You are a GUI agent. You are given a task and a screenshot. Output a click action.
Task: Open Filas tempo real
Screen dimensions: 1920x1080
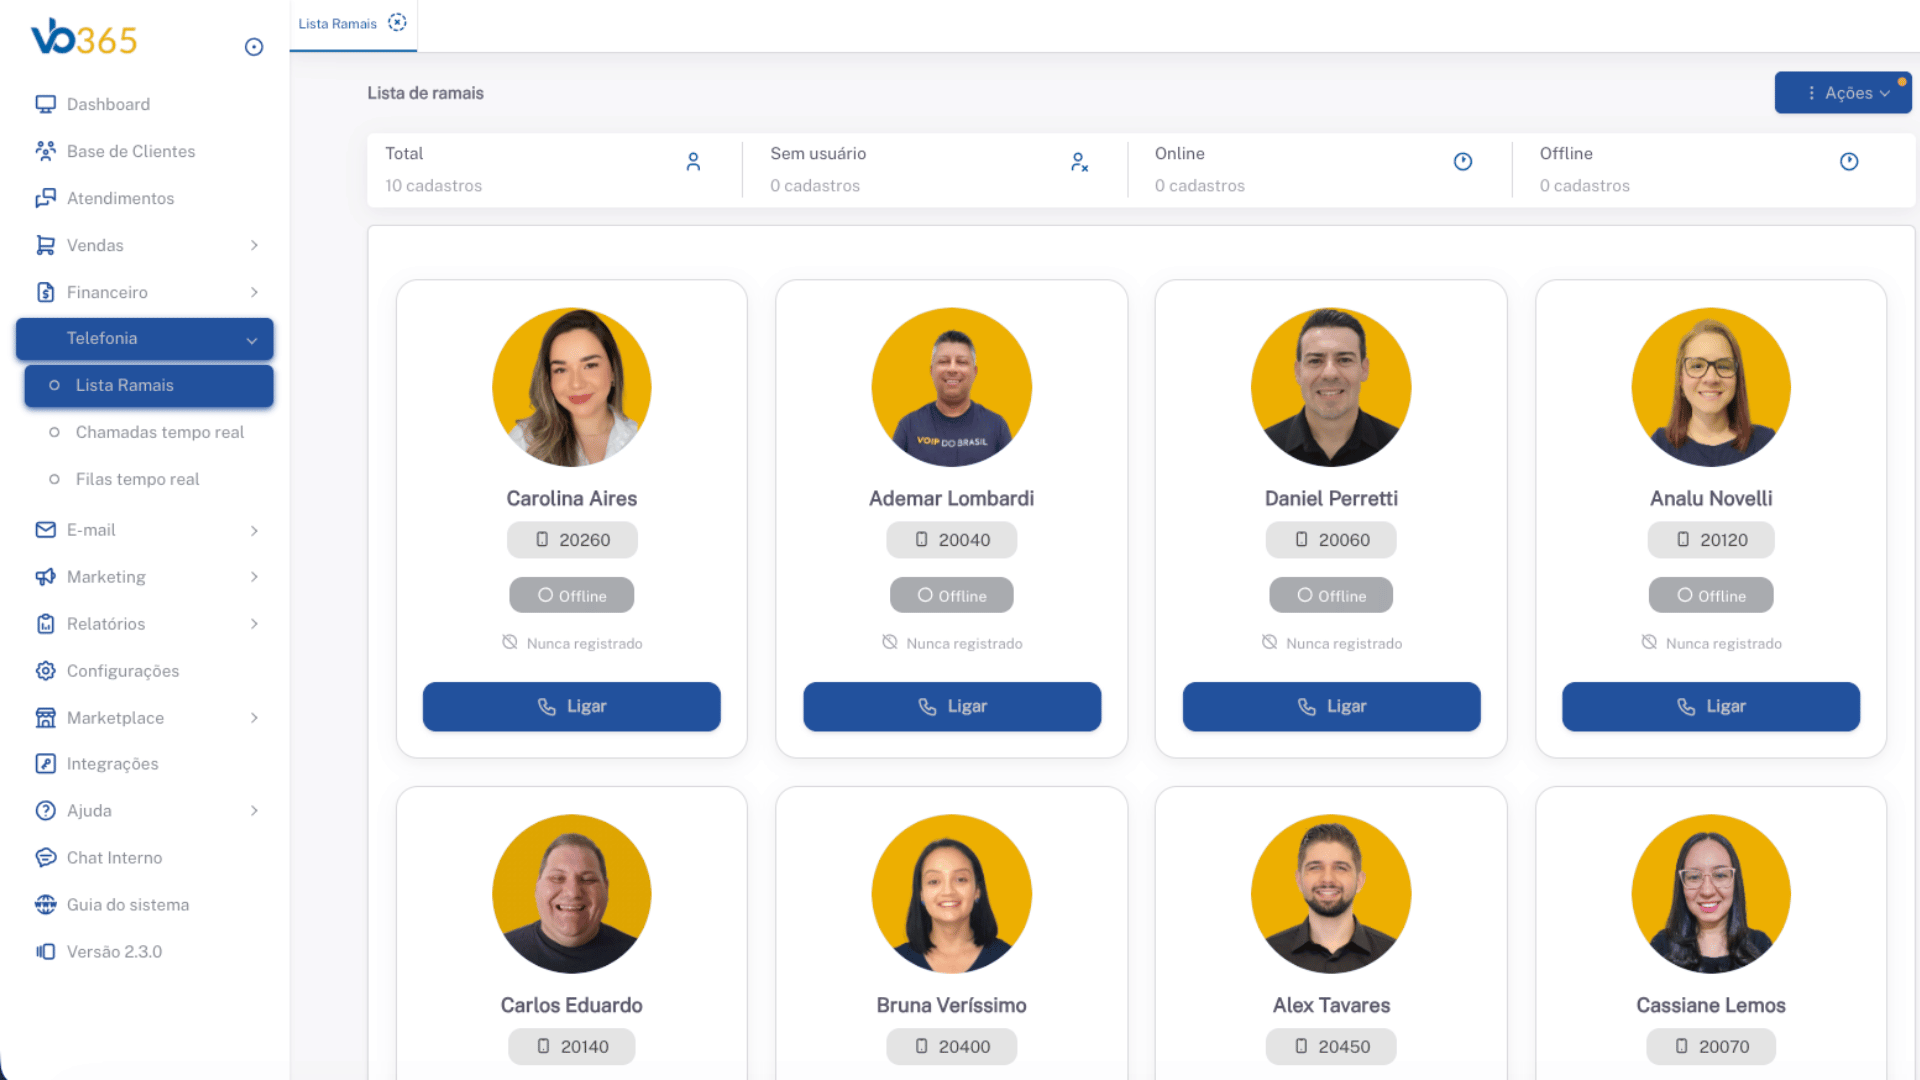pos(137,479)
